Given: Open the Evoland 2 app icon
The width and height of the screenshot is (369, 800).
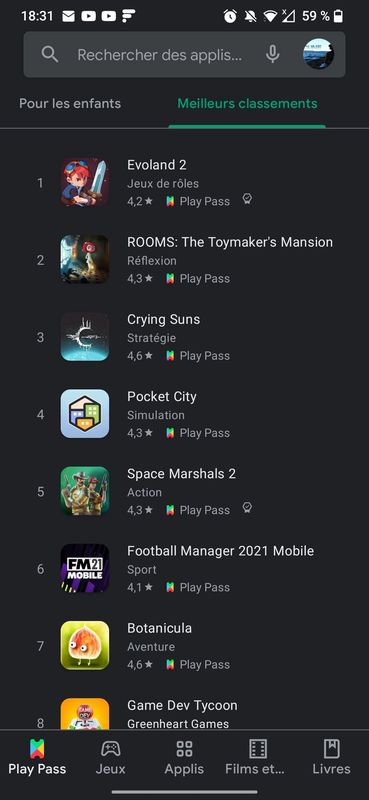Looking at the screenshot, I should pyautogui.click(x=85, y=182).
